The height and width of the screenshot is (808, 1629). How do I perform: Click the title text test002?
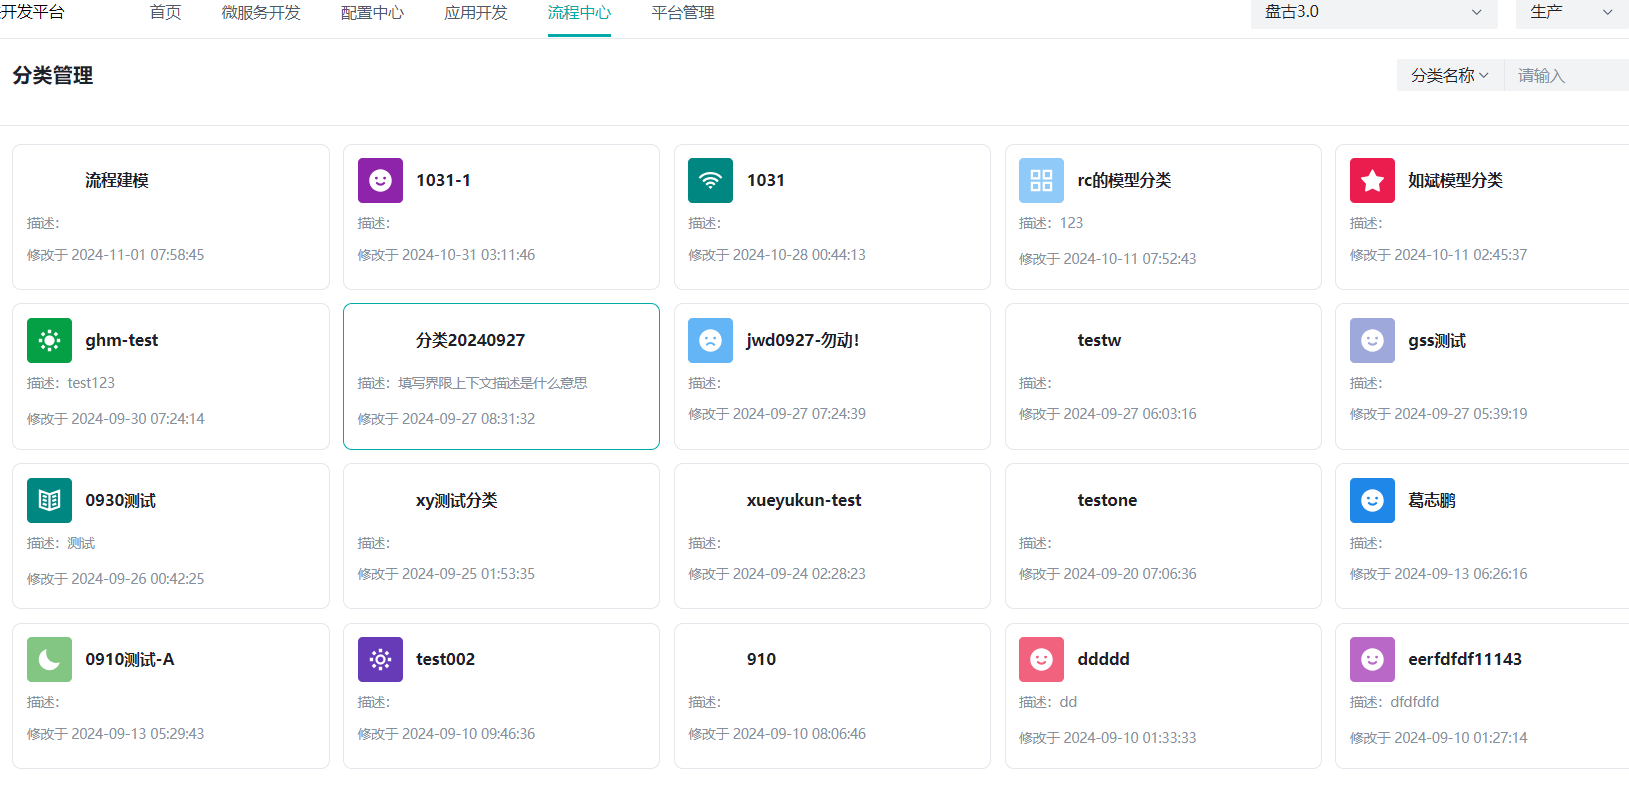pos(445,659)
